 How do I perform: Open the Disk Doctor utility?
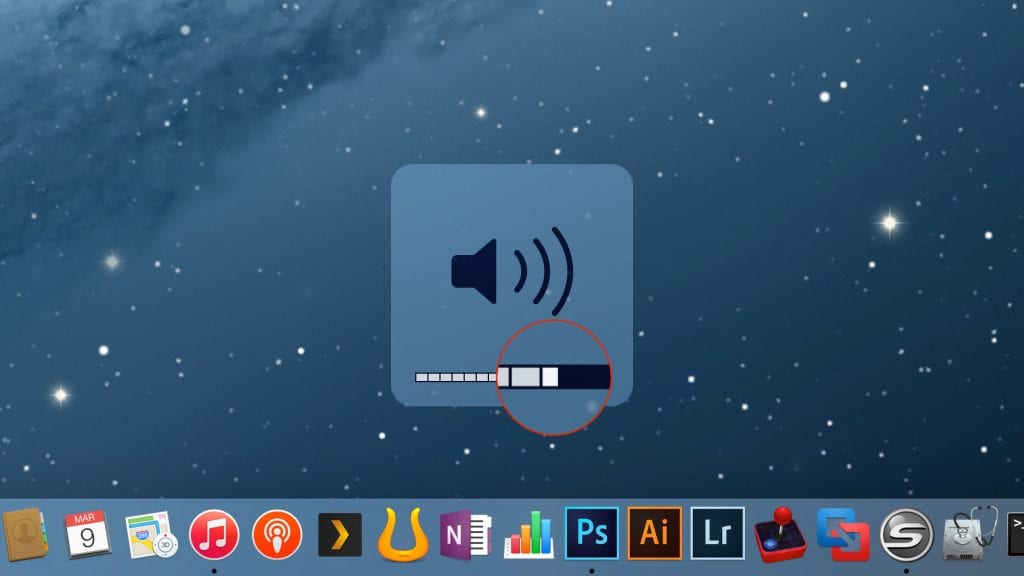[962, 533]
